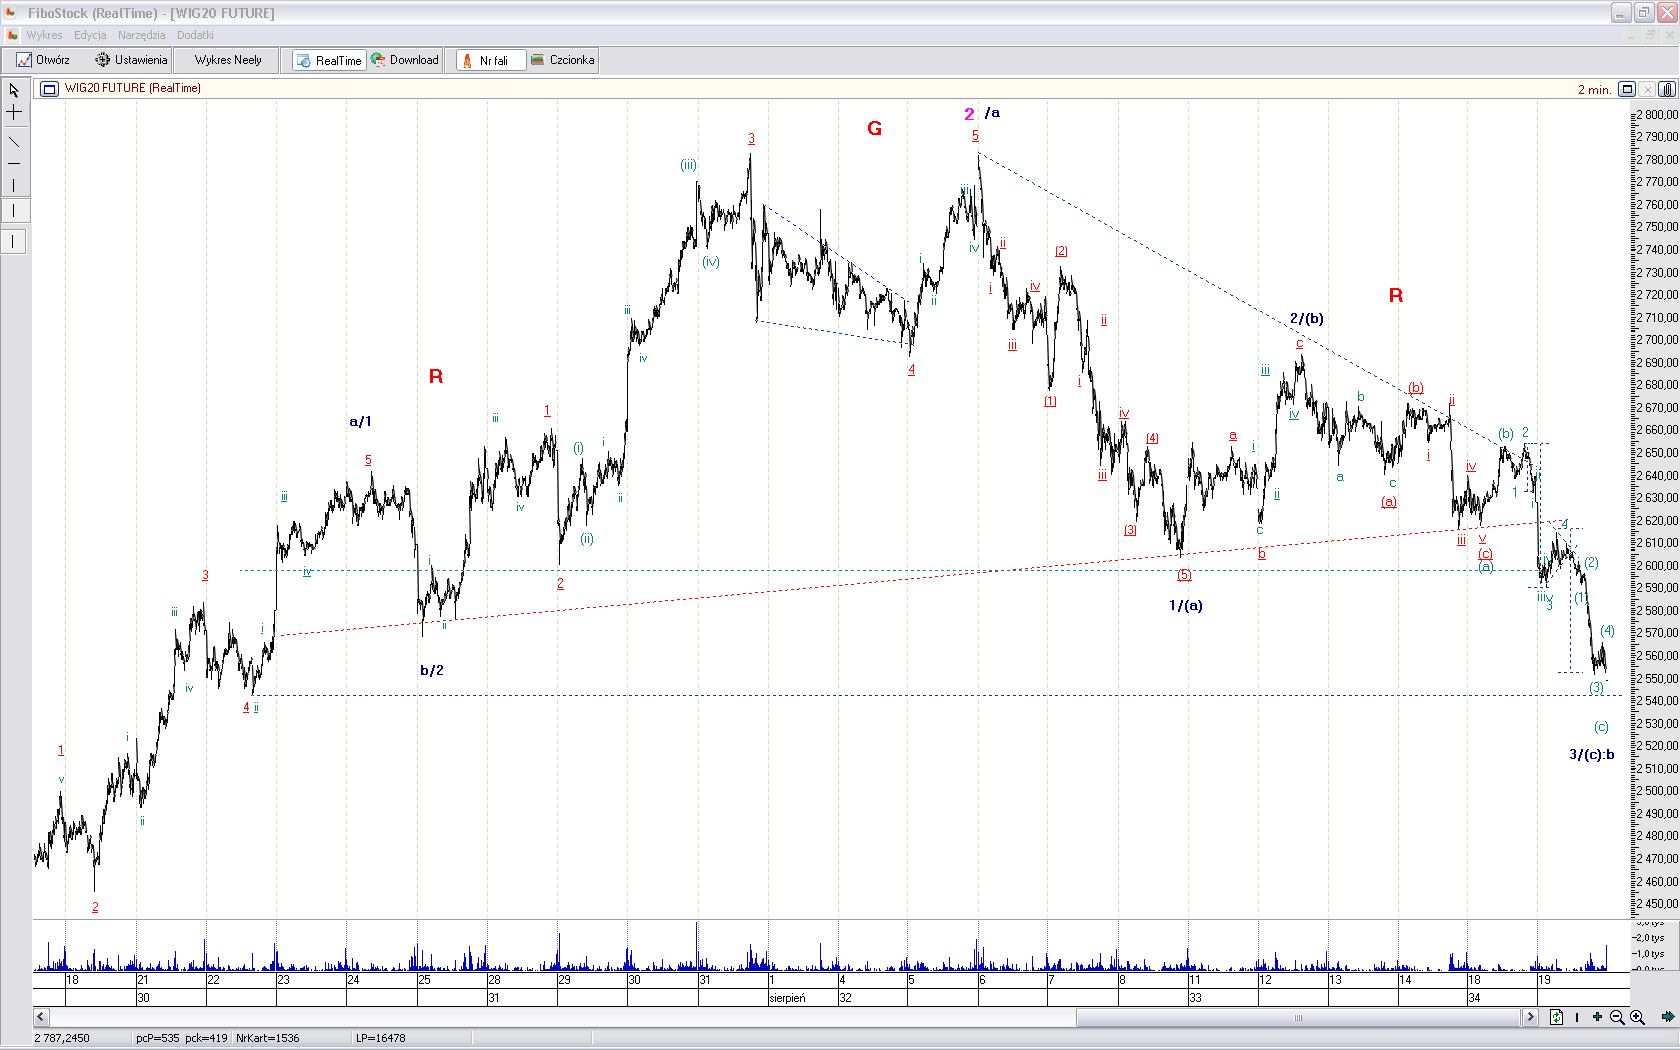Click the scrollbar right arrow
Screen dimensions: 1680x1050
point(1530,1017)
